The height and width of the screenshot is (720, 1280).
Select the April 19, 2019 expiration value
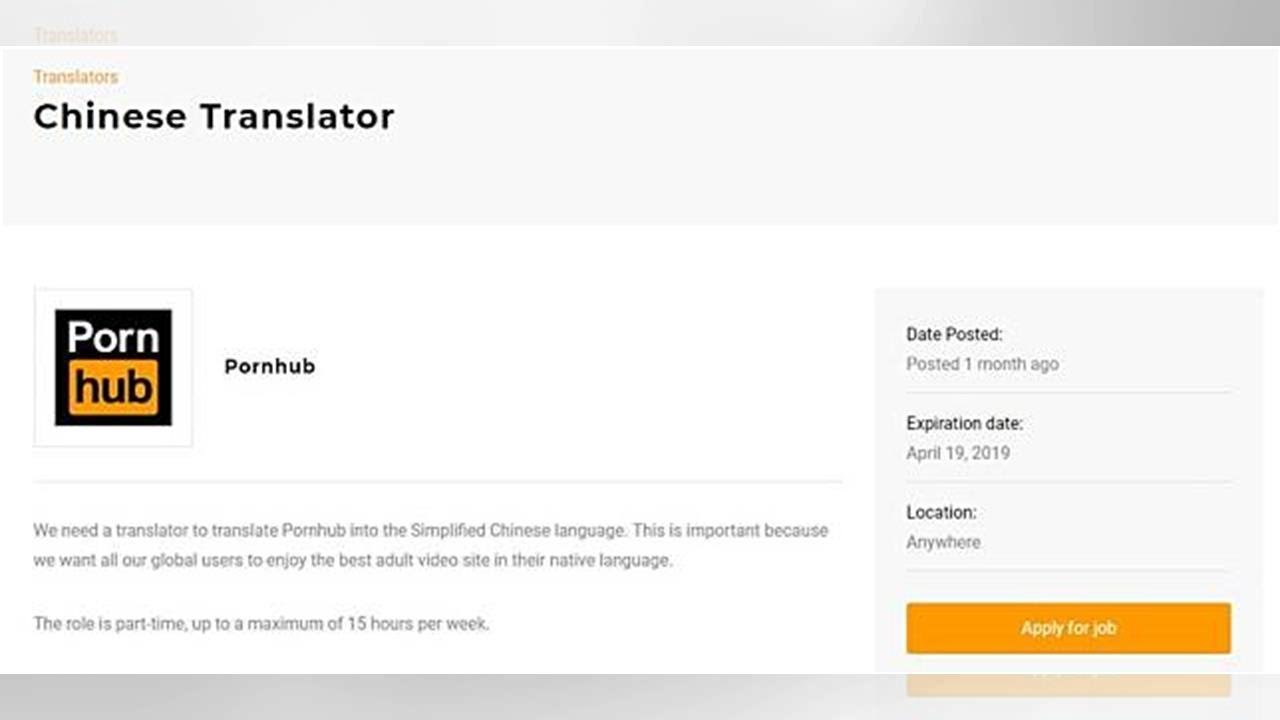[958, 453]
